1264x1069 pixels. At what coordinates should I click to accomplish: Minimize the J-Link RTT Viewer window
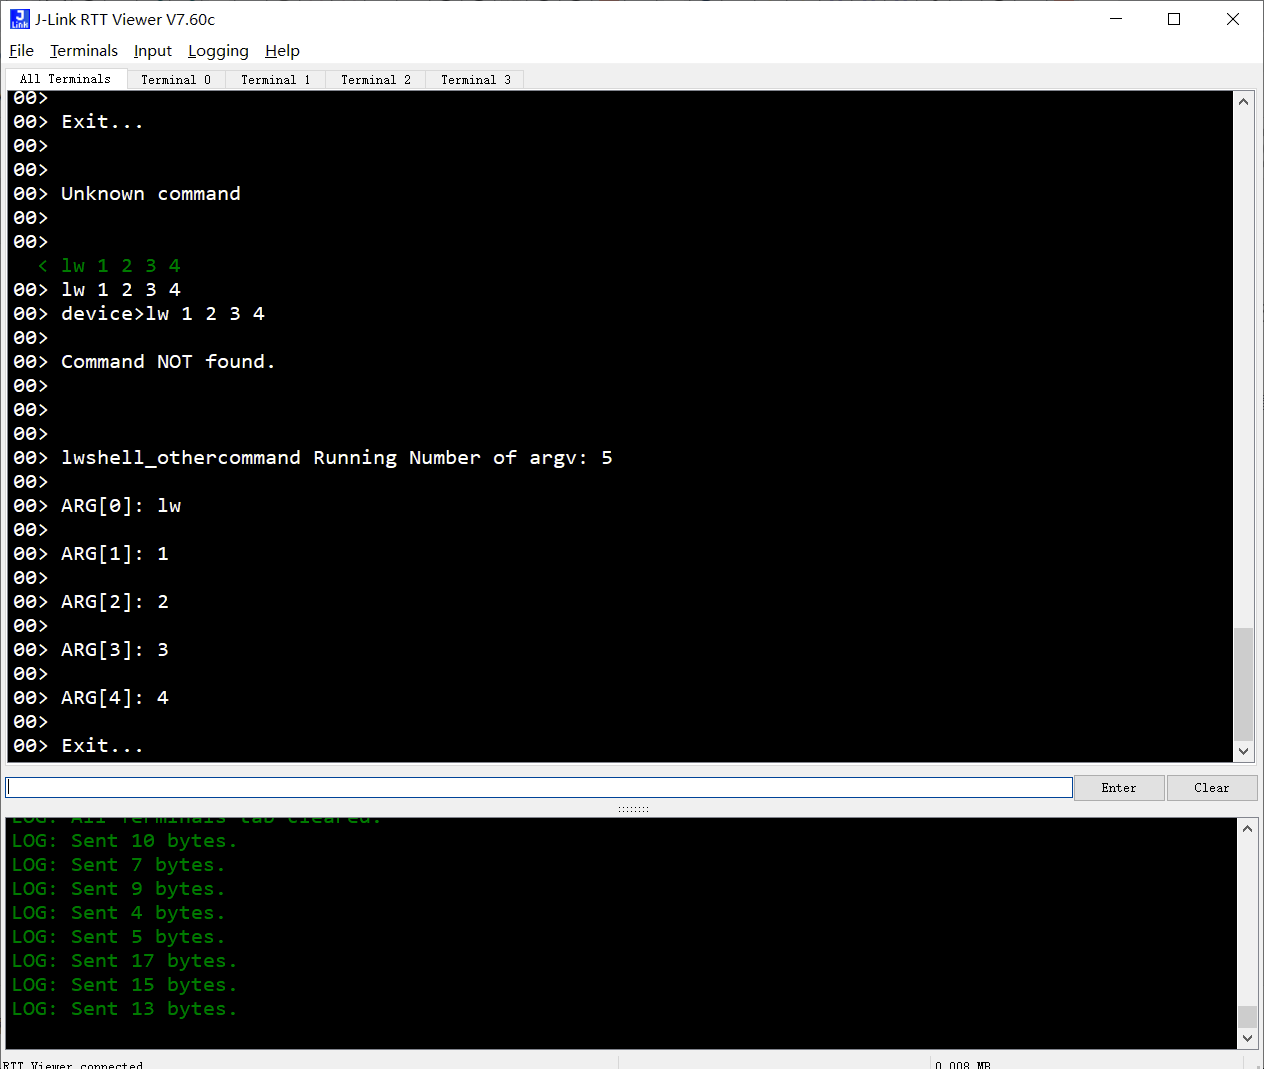[1116, 19]
